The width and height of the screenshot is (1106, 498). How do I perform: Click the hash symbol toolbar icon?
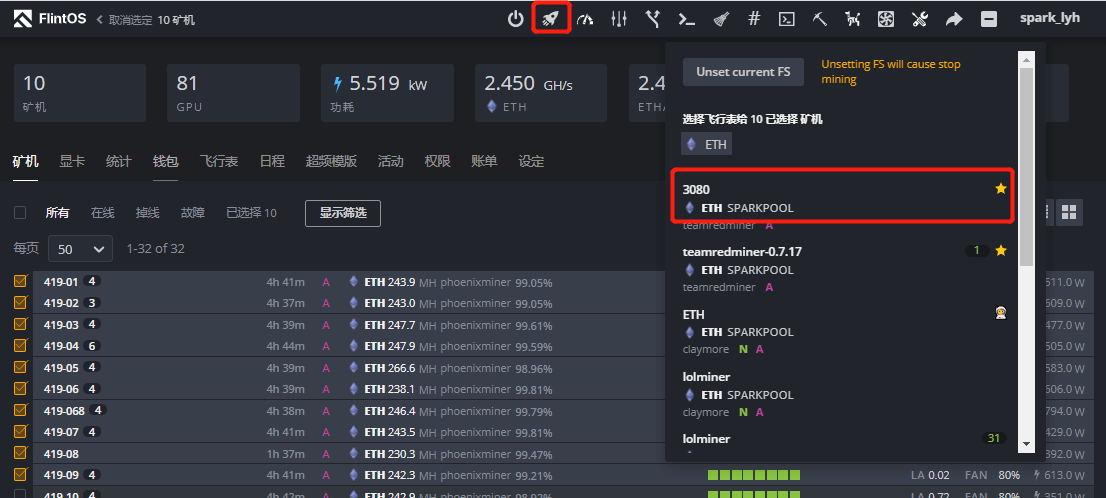click(x=754, y=18)
